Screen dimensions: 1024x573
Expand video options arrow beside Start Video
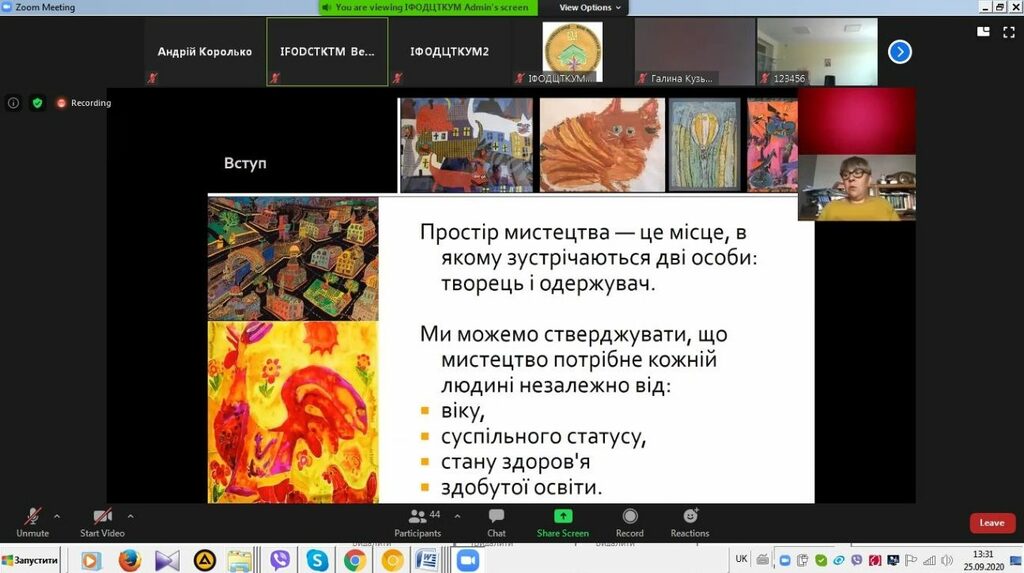click(131, 517)
